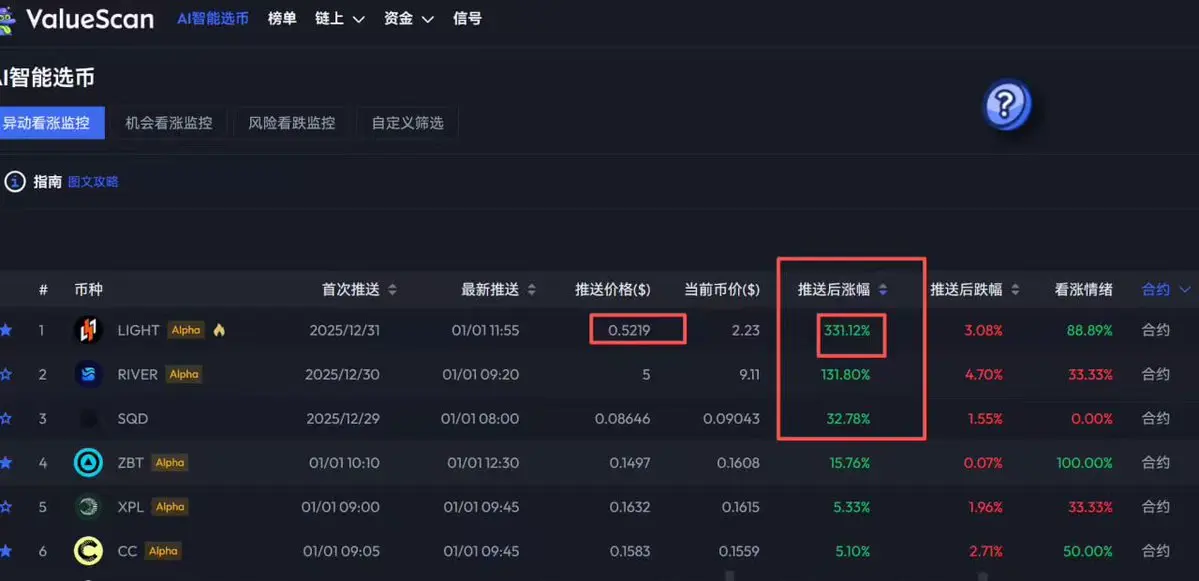Click 合约 in the CC row
1199x581 pixels.
(1155, 551)
